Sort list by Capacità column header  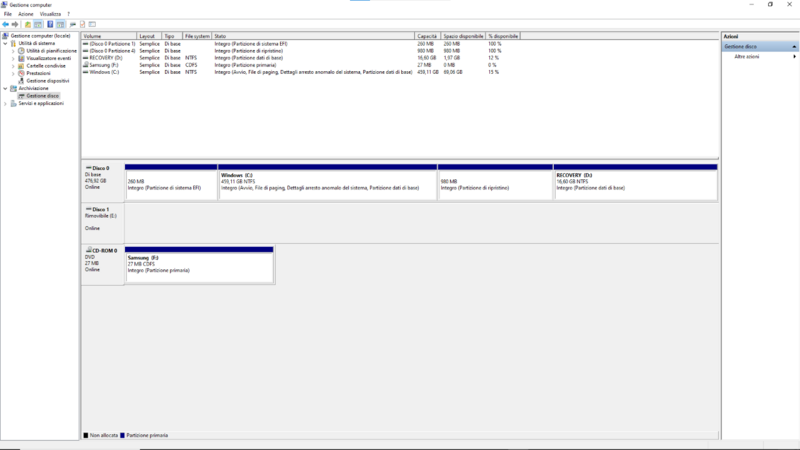click(427, 36)
